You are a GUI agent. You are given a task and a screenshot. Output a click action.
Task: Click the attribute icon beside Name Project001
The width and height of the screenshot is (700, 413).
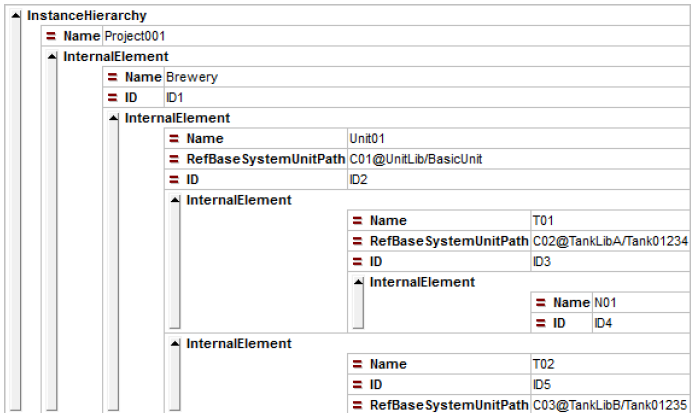point(51,36)
